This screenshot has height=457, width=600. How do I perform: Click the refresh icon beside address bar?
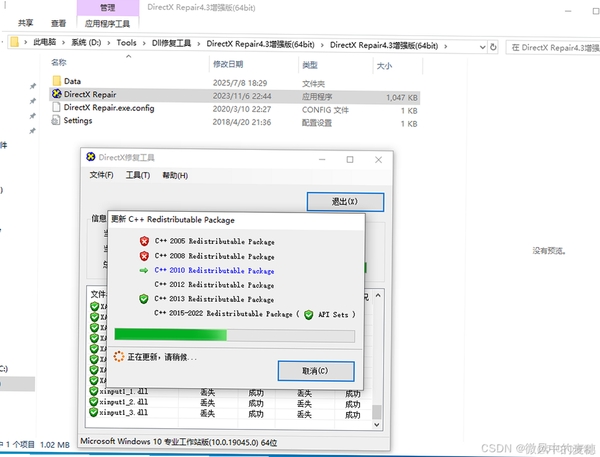point(493,47)
